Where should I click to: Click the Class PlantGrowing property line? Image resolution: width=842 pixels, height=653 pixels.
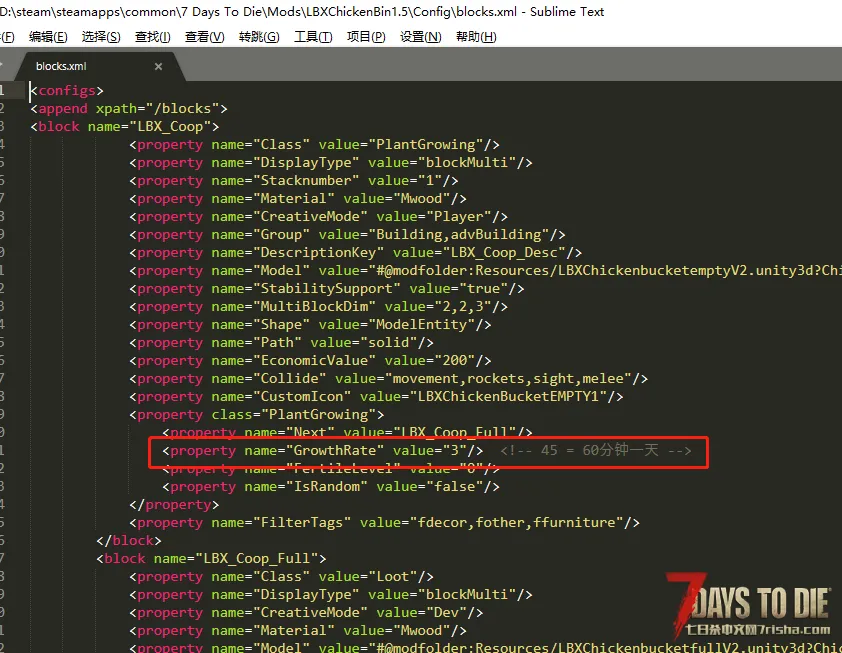(315, 144)
